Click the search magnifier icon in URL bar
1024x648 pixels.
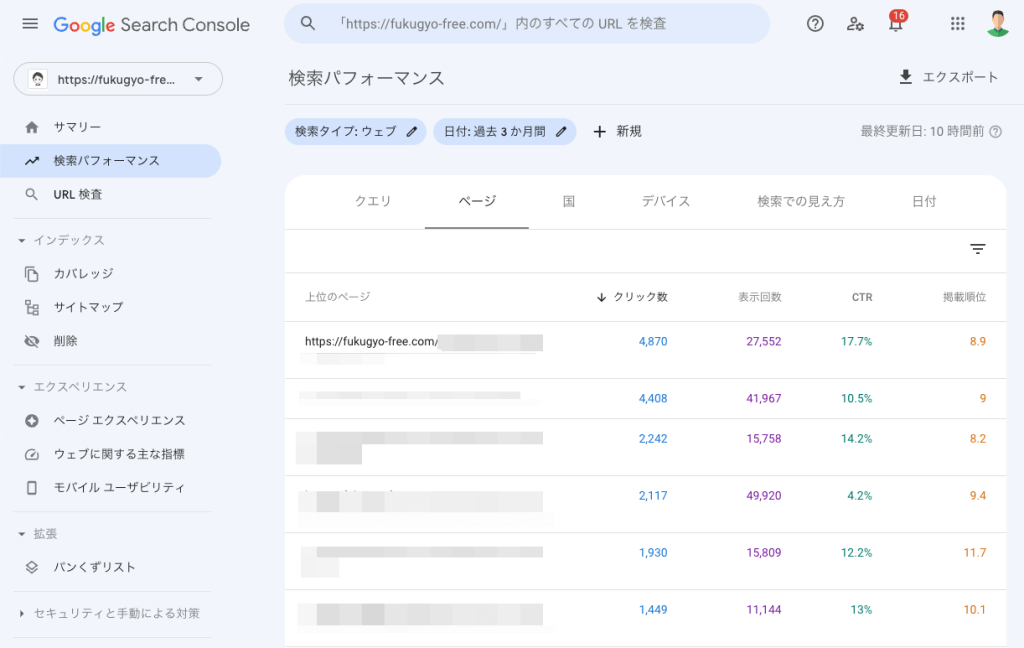pos(308,24)
